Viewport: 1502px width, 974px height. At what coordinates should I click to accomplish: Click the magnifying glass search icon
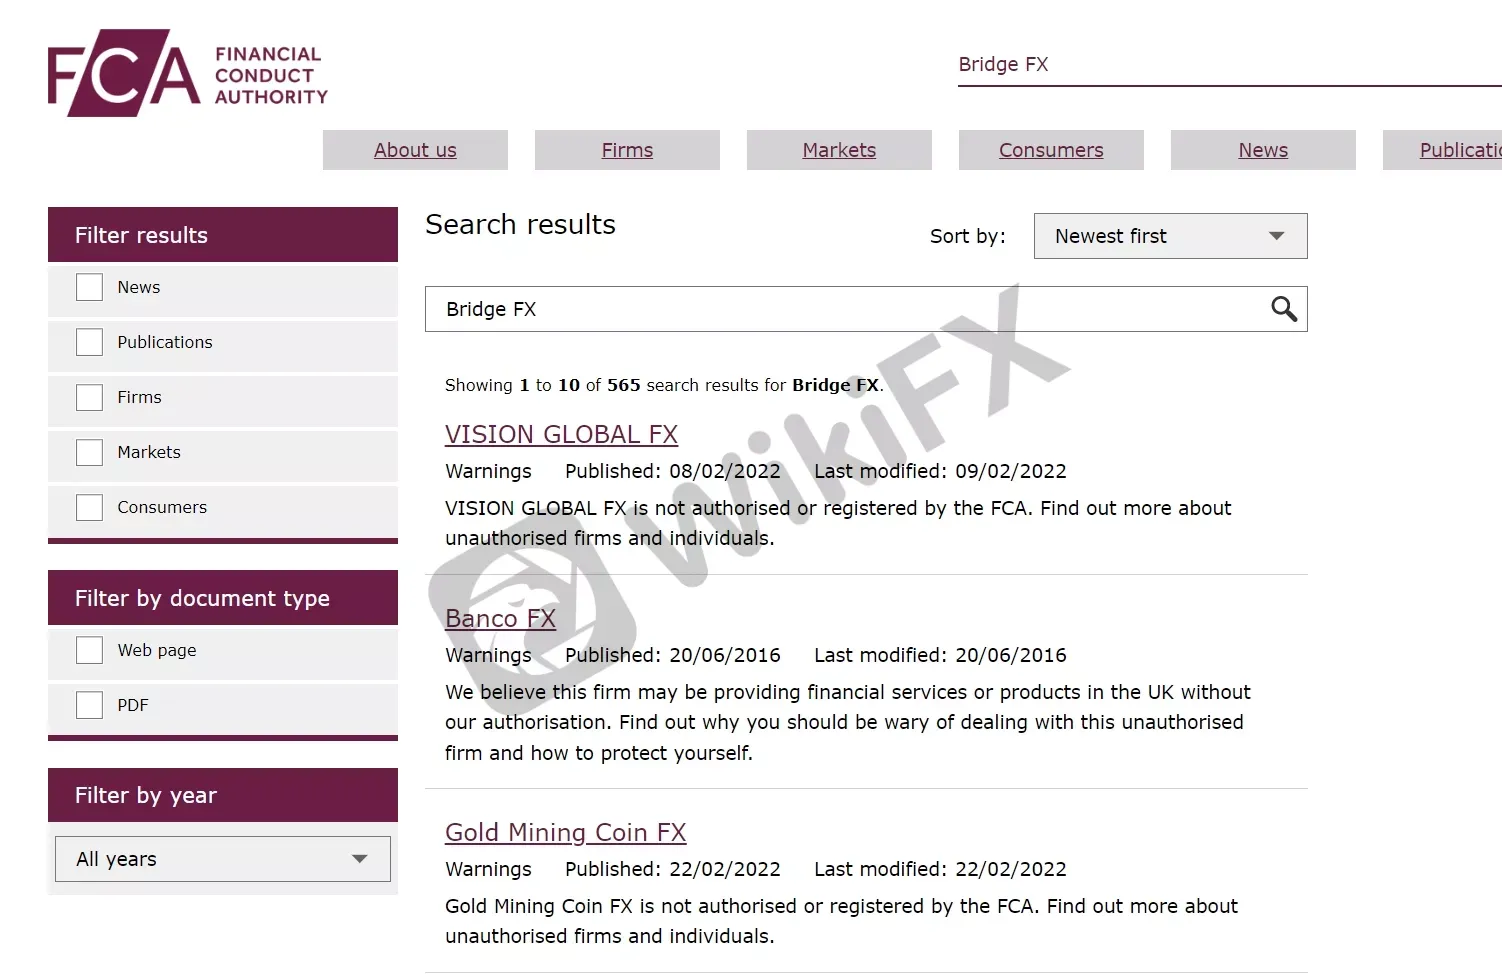(x=1284, y=309)
